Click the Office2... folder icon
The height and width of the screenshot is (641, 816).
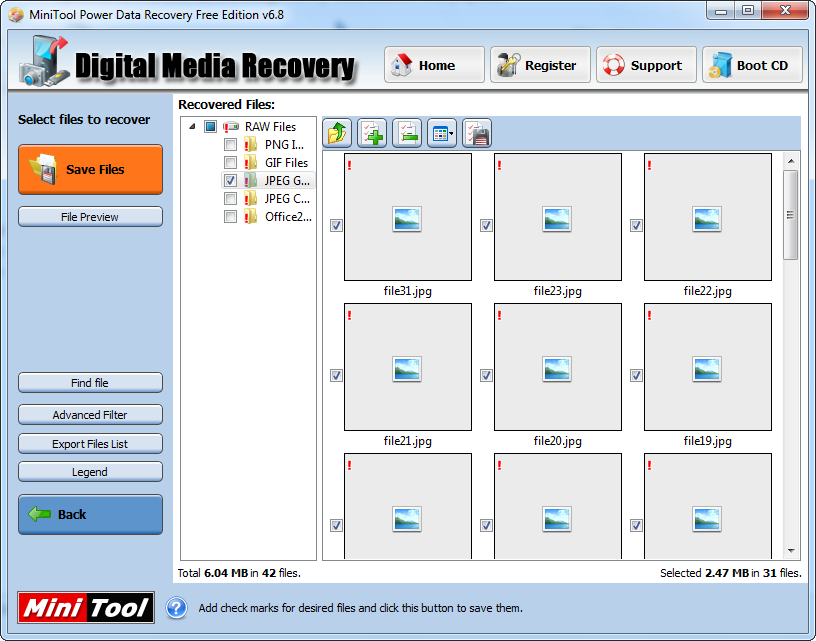coord(250,216)
